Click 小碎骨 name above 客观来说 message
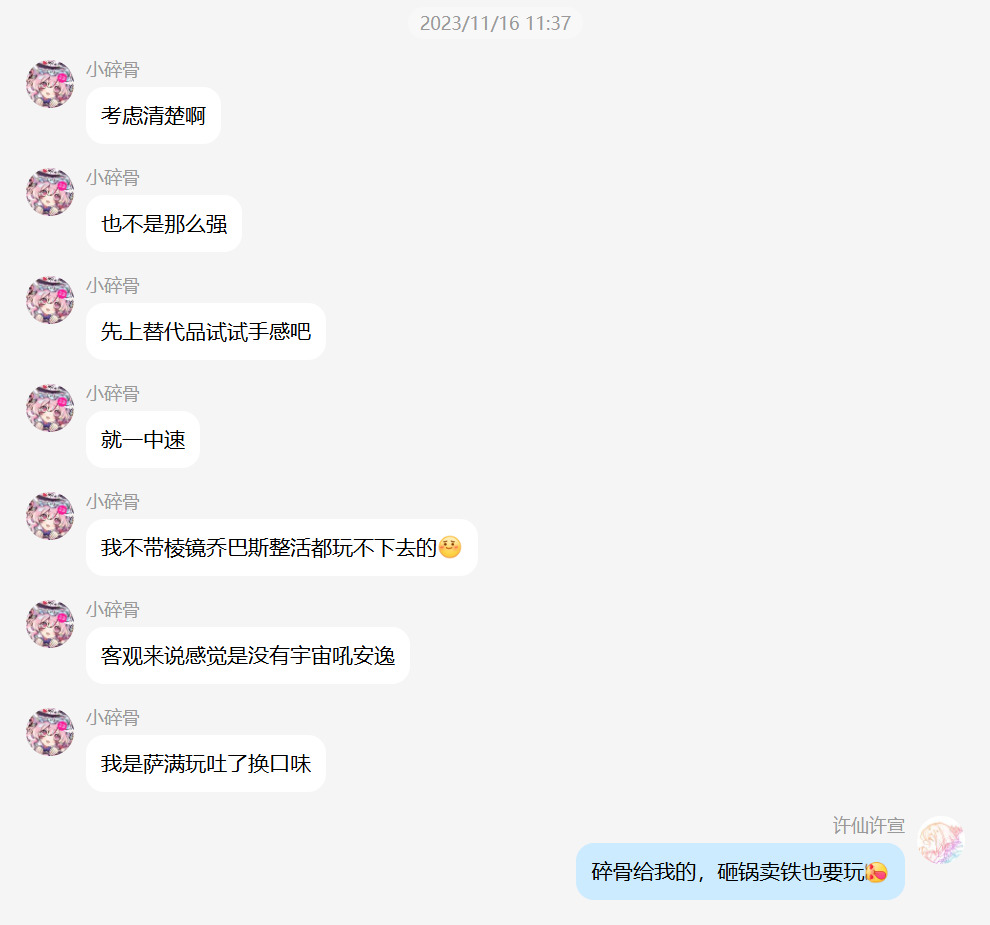The height and width of the screenshot is (925, 990). click(113, 609)
